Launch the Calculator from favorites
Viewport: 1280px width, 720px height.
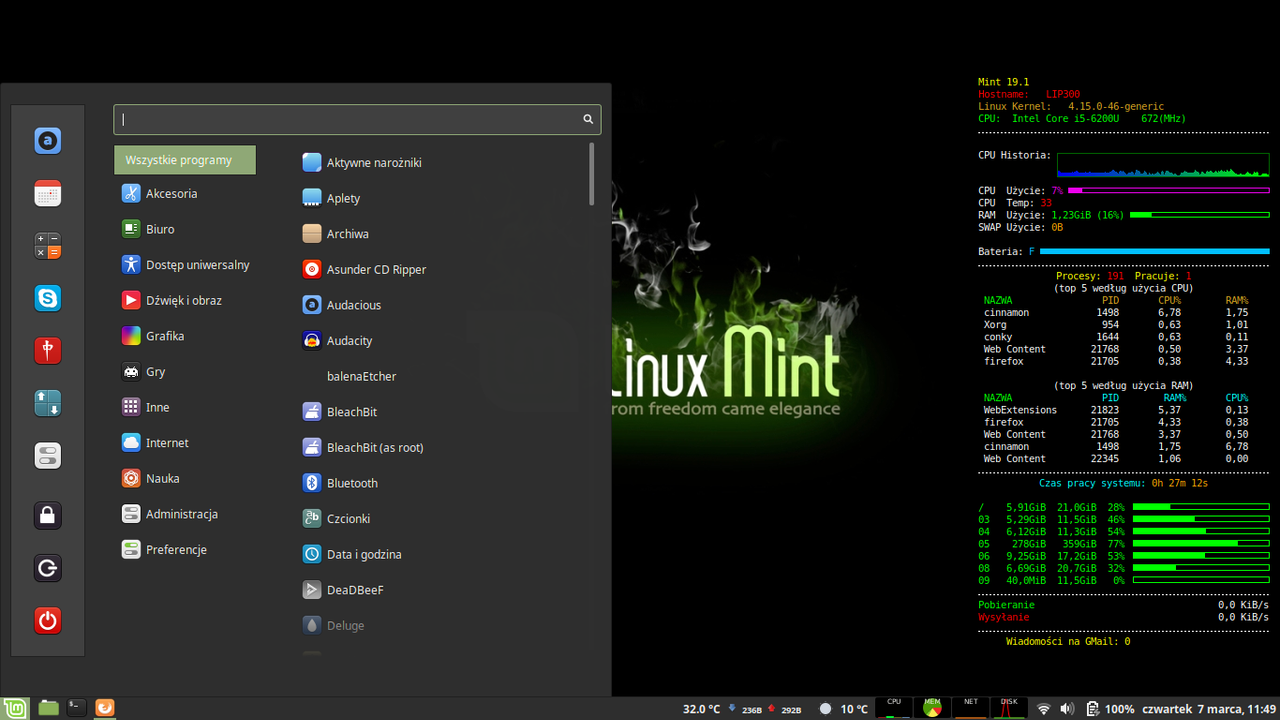point(48,246)
